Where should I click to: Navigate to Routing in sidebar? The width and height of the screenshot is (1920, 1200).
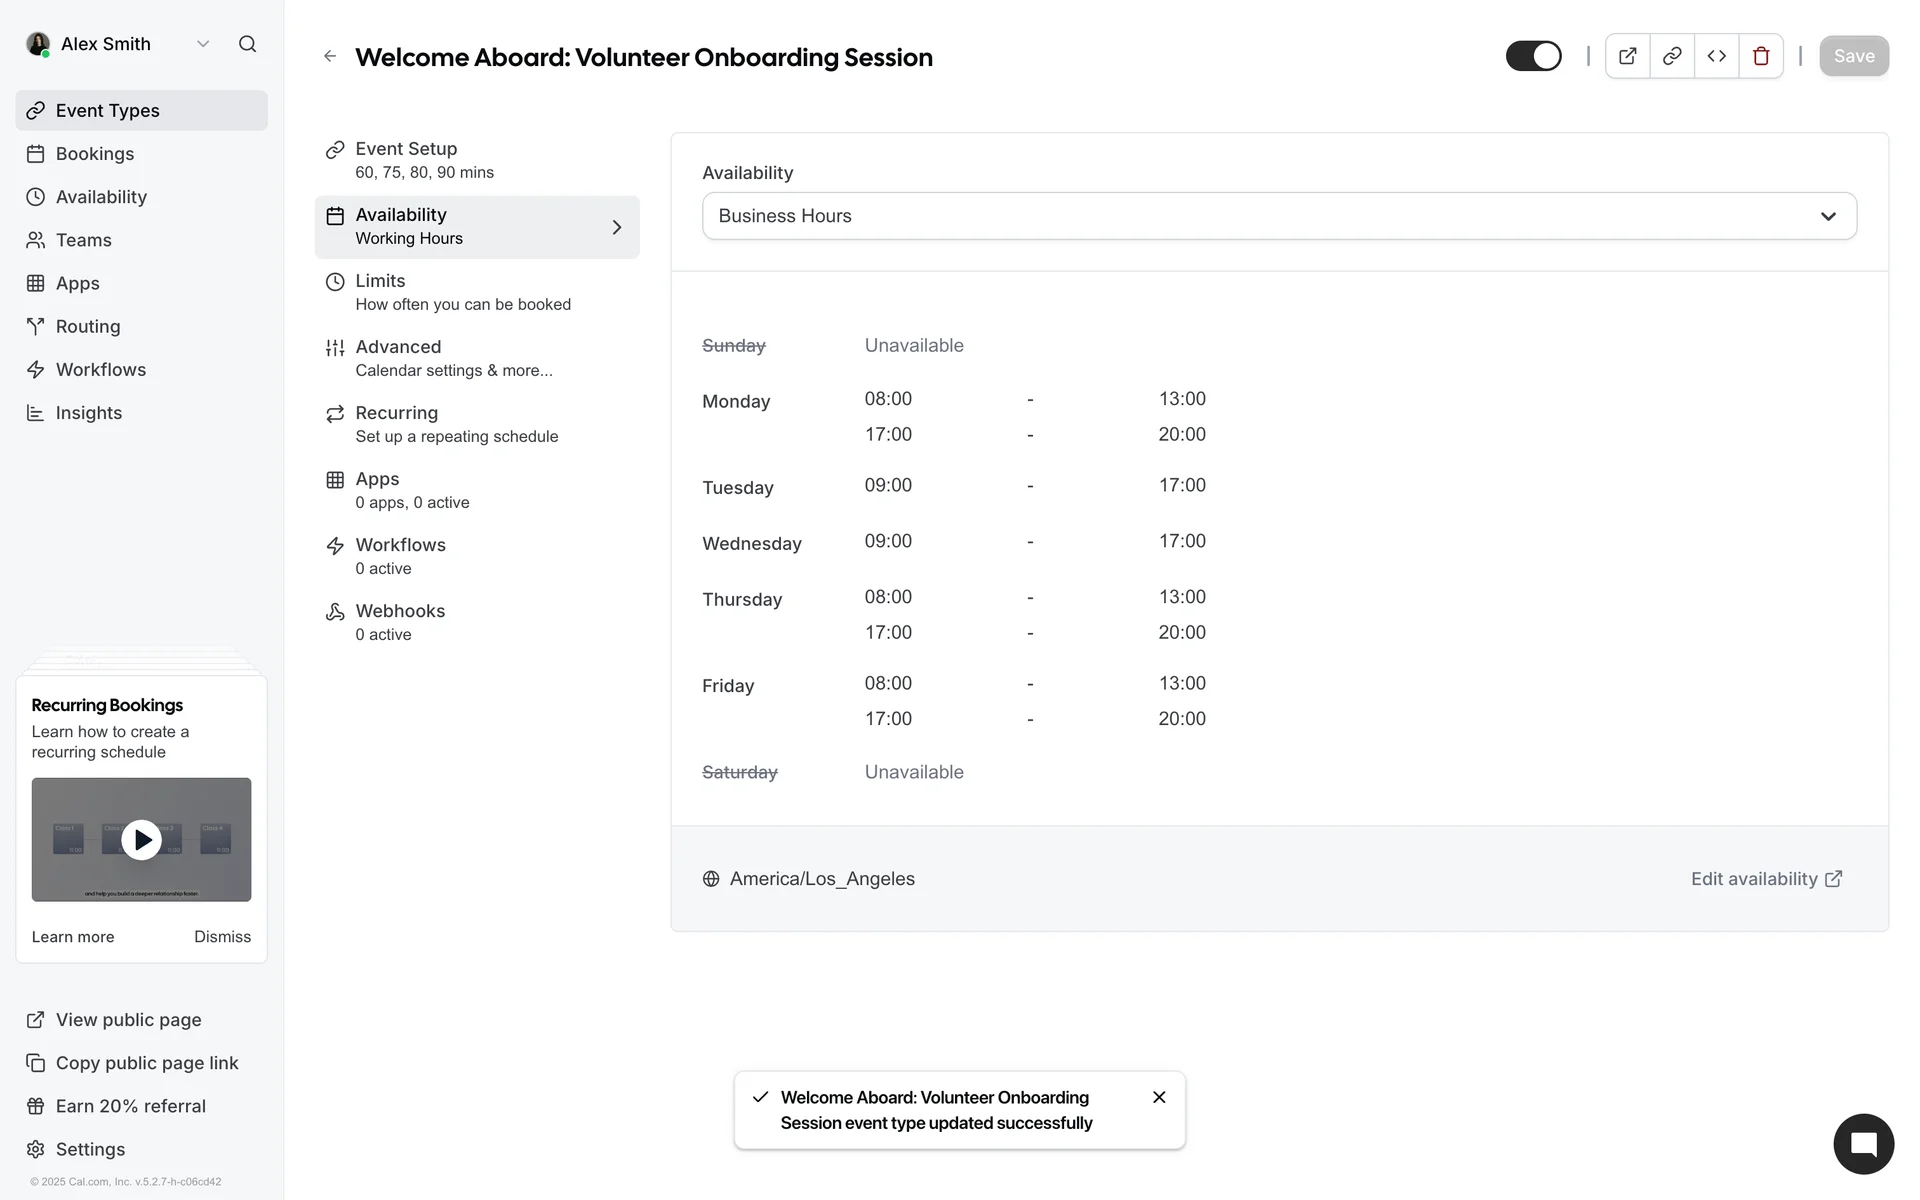(88, 327)
